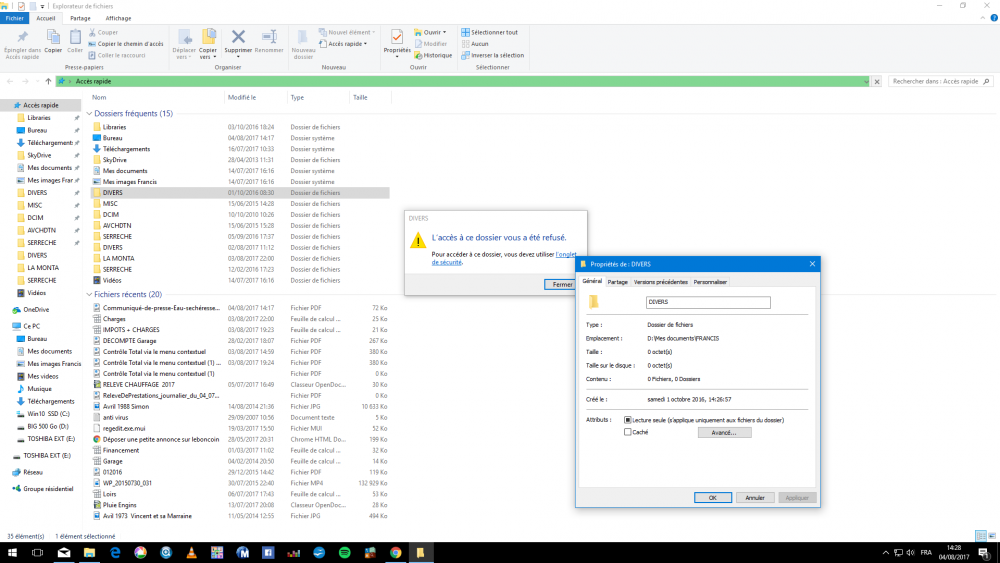The height and width of the screenshot is (563, 1000).
Task: Open the address bar history dropdown
Action: tap(866, 81)
